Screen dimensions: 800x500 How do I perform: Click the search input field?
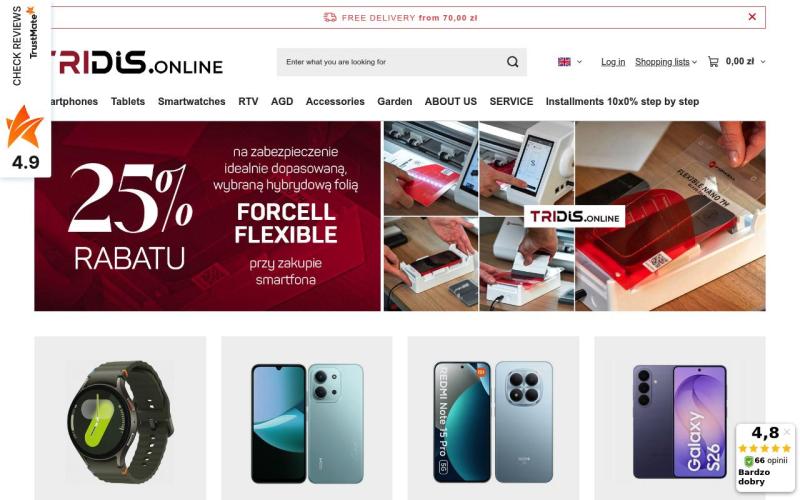click(x=390, y=62)
